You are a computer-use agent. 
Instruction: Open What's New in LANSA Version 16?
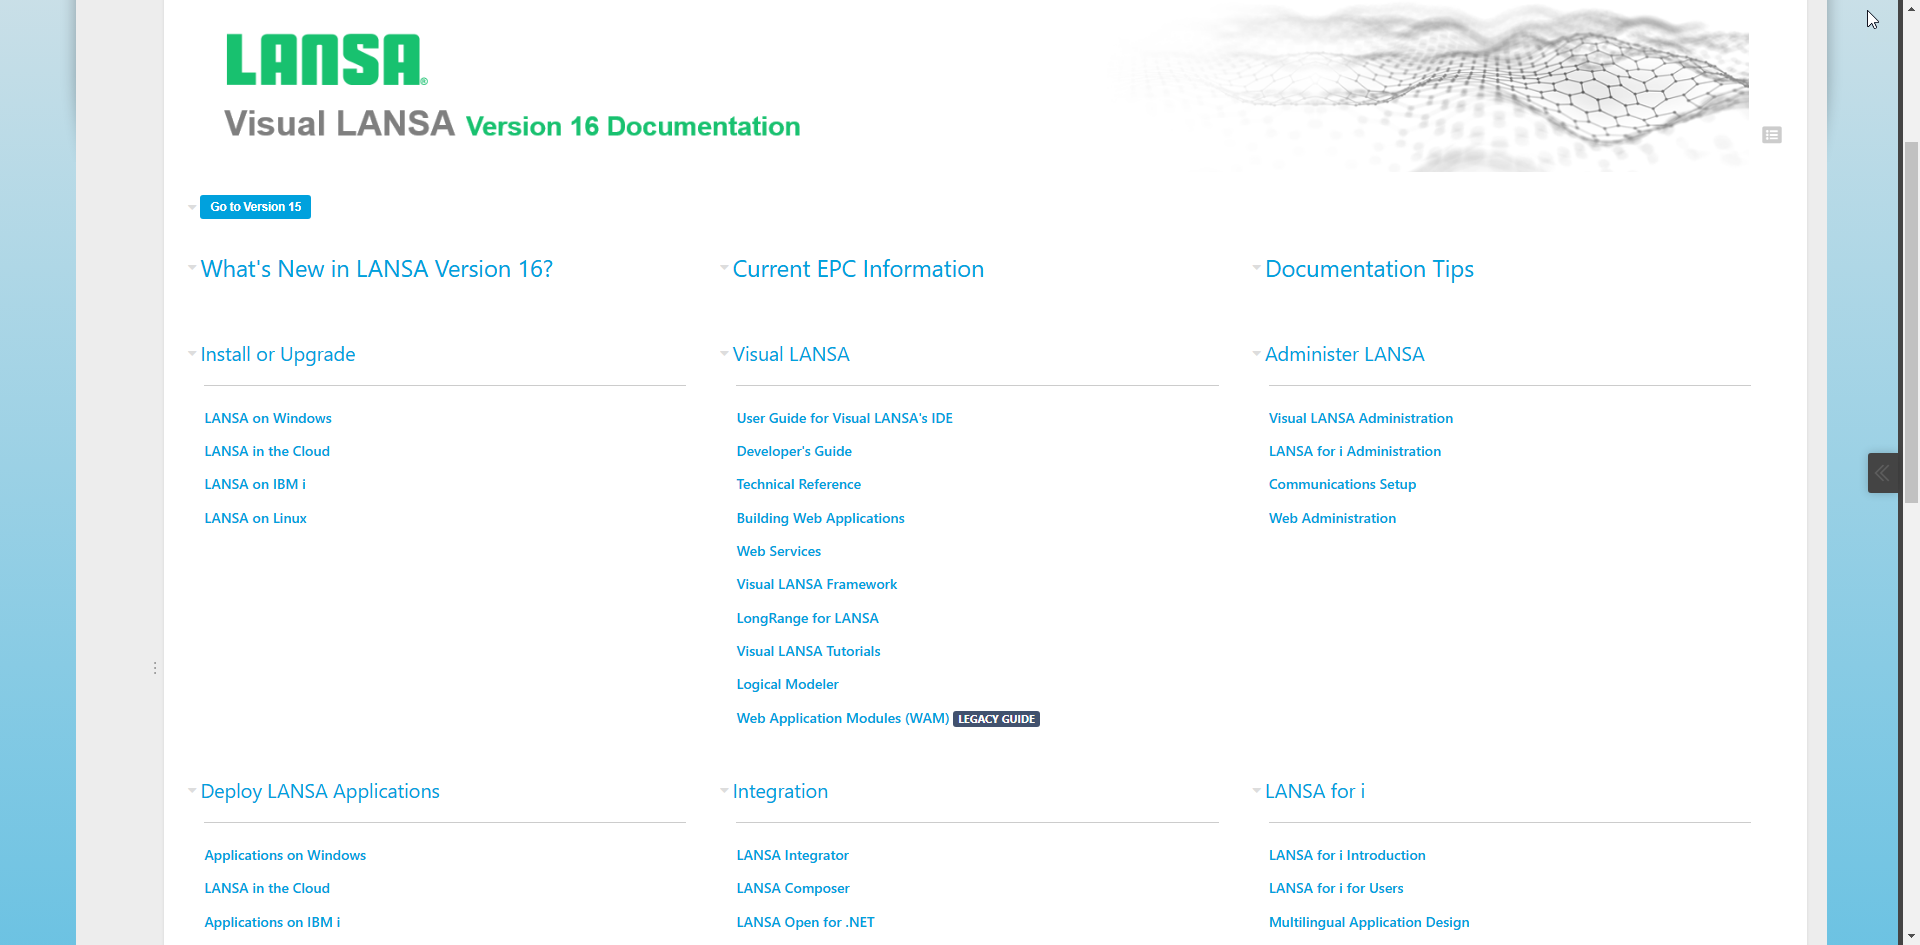[376, 269]
